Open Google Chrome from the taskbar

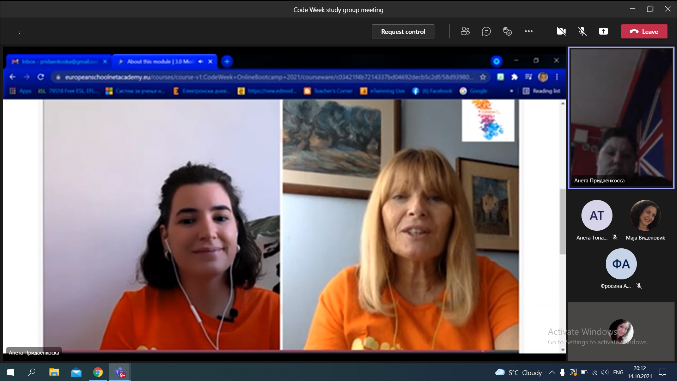[x=98, y=372]
